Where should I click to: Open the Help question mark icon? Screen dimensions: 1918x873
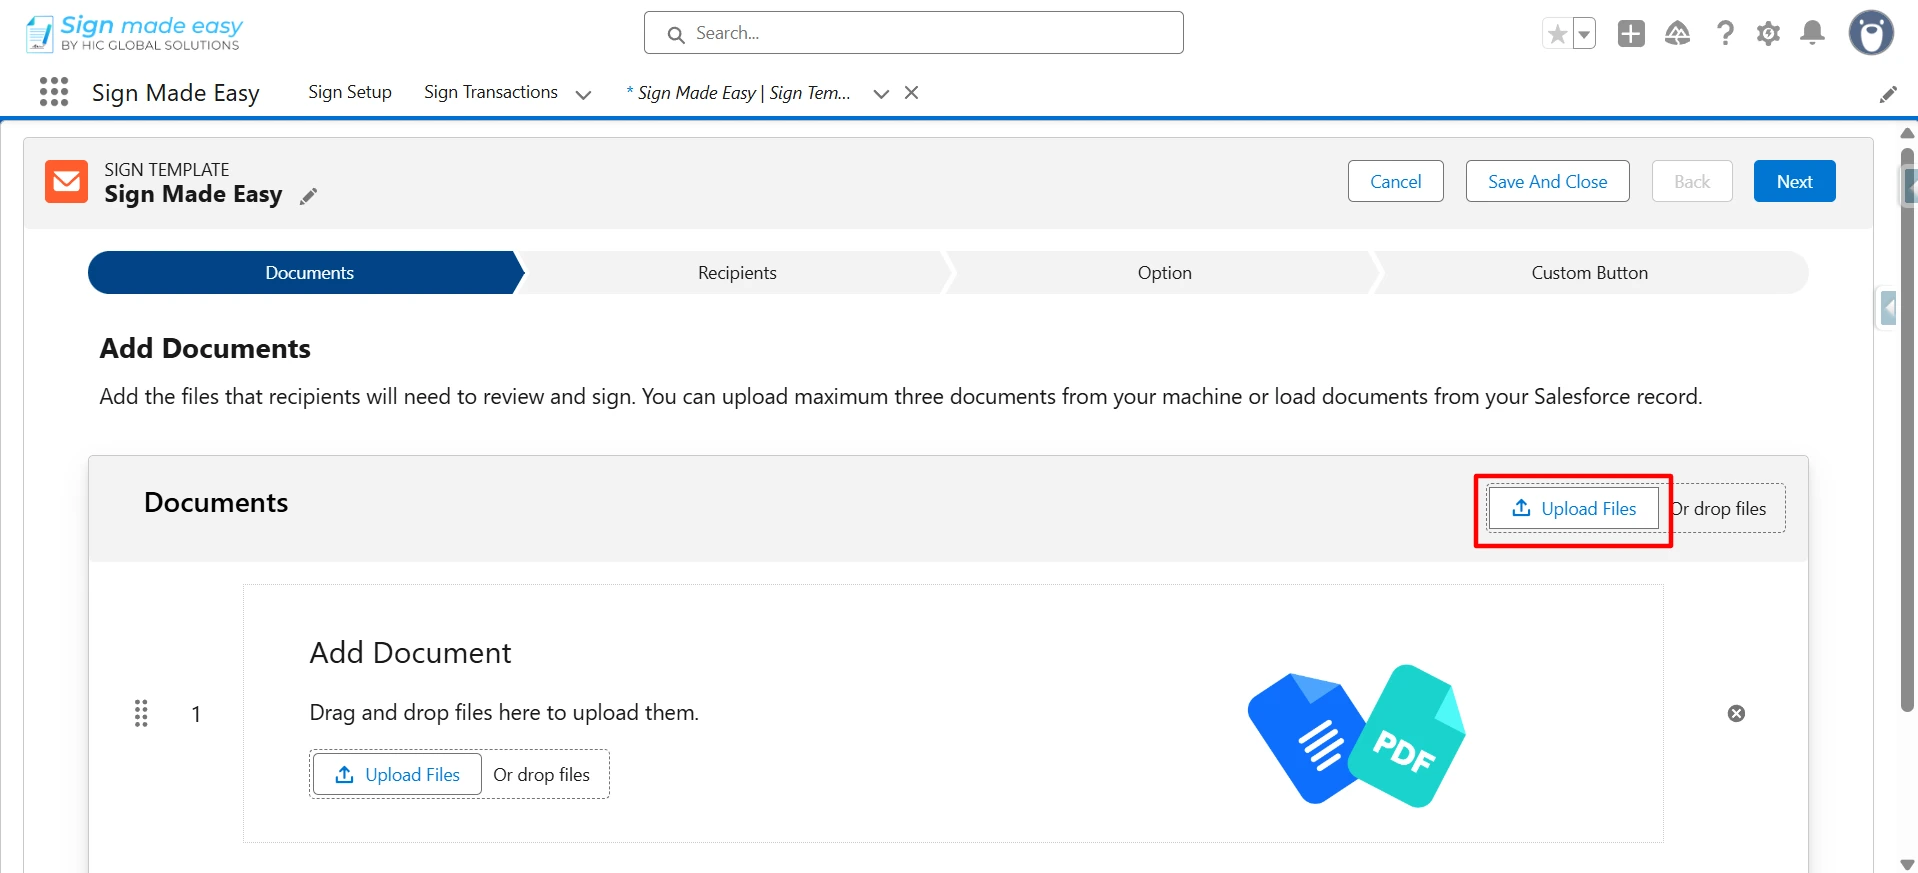[1725, 33]
